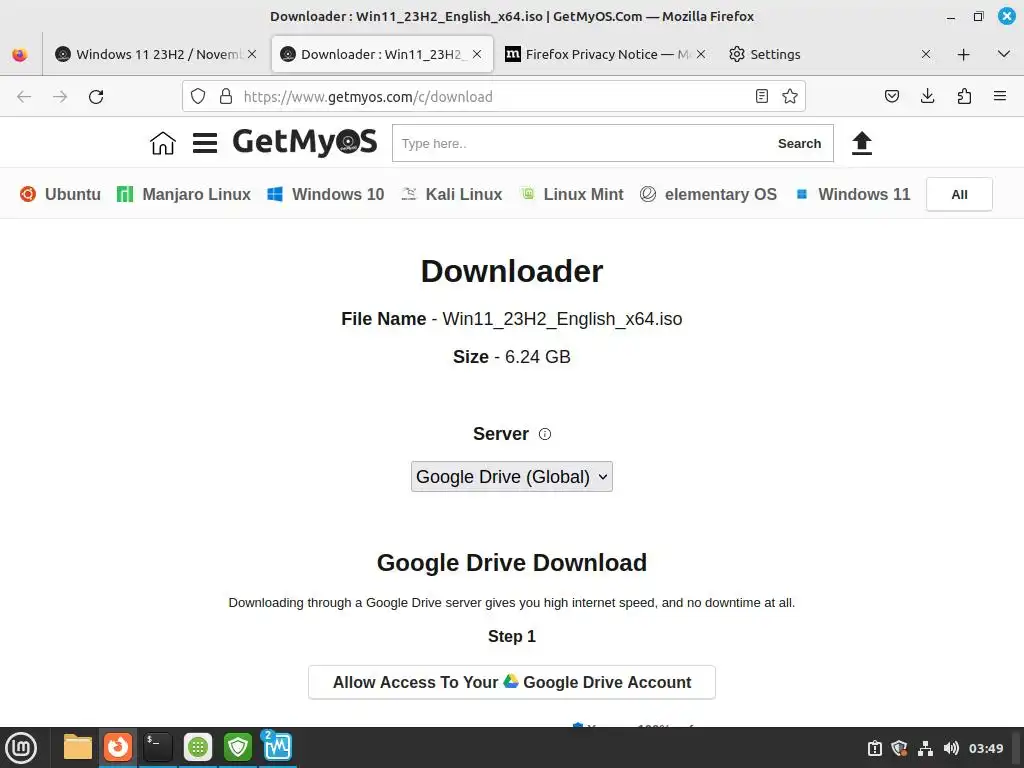The height and width of the screenshot is (768, 1024).
Task: Open Firefox View pinned icon
Action: 20,54
